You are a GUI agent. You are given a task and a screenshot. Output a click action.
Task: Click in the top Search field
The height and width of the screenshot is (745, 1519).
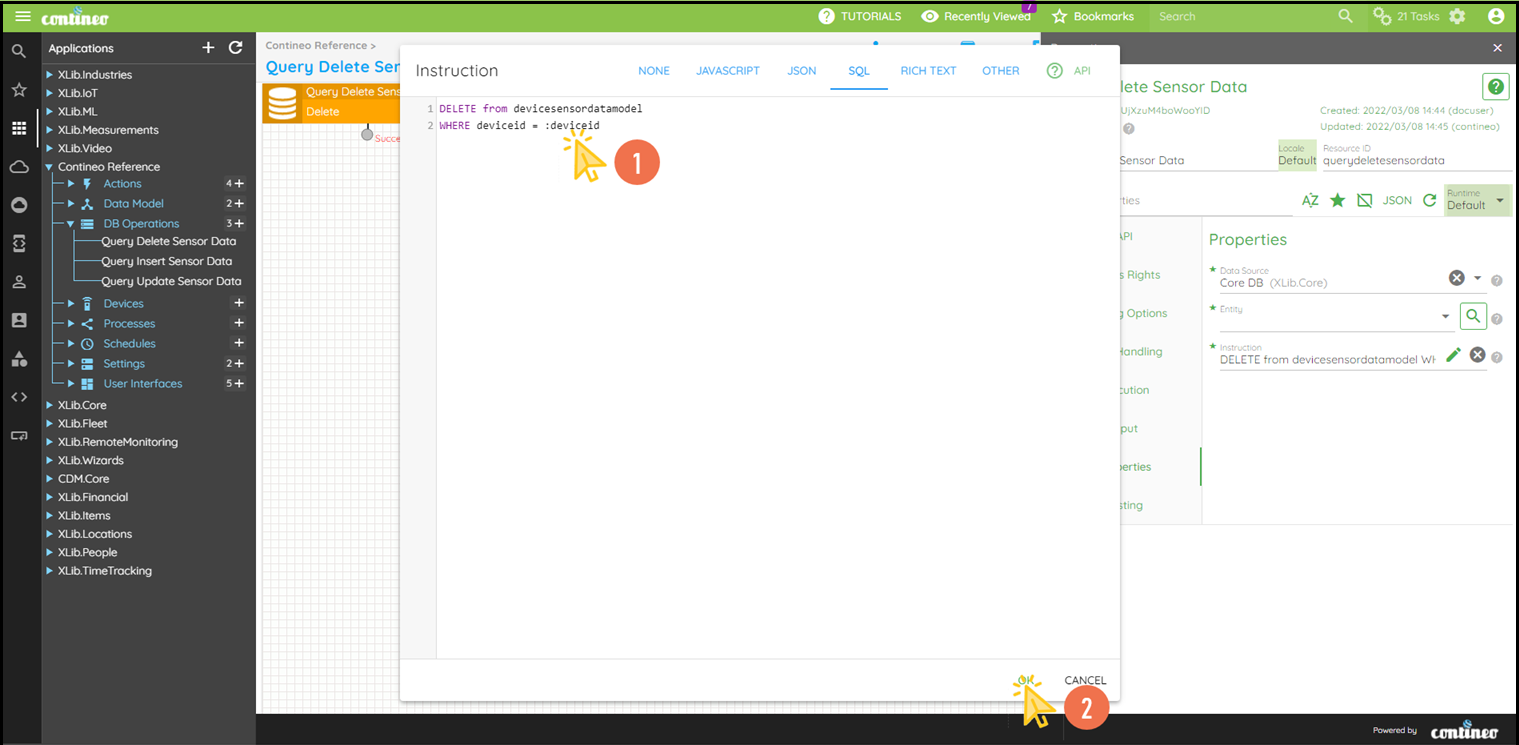tap(1240, 16)
